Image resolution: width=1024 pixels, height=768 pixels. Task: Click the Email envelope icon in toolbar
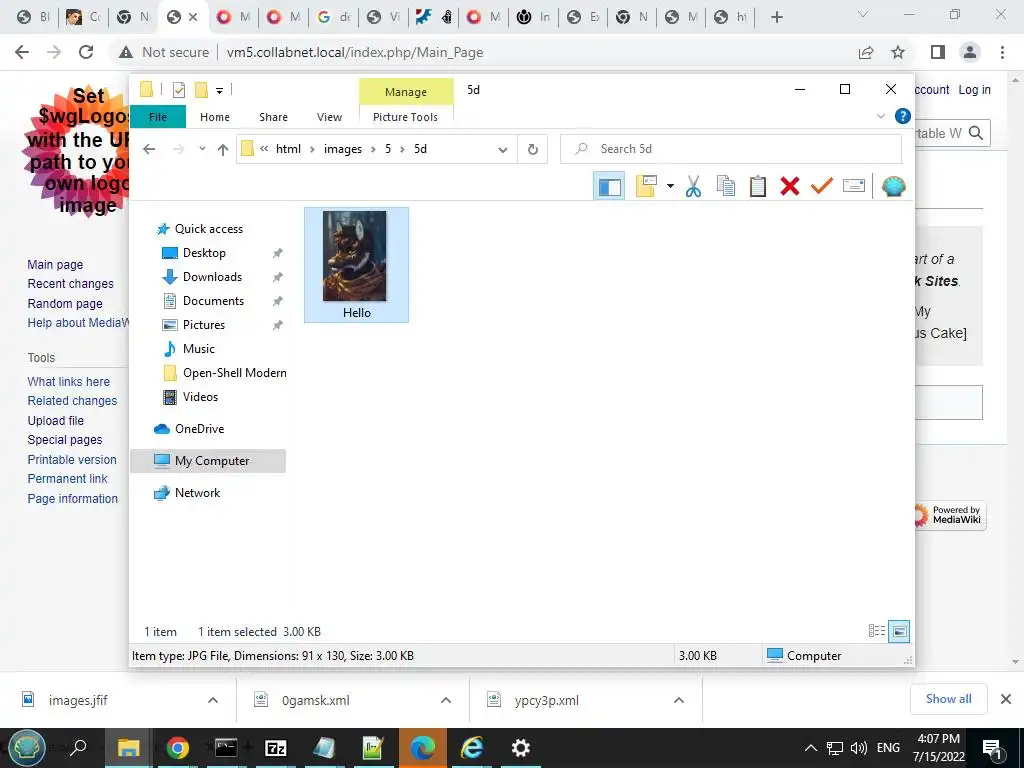coord(854,186)
